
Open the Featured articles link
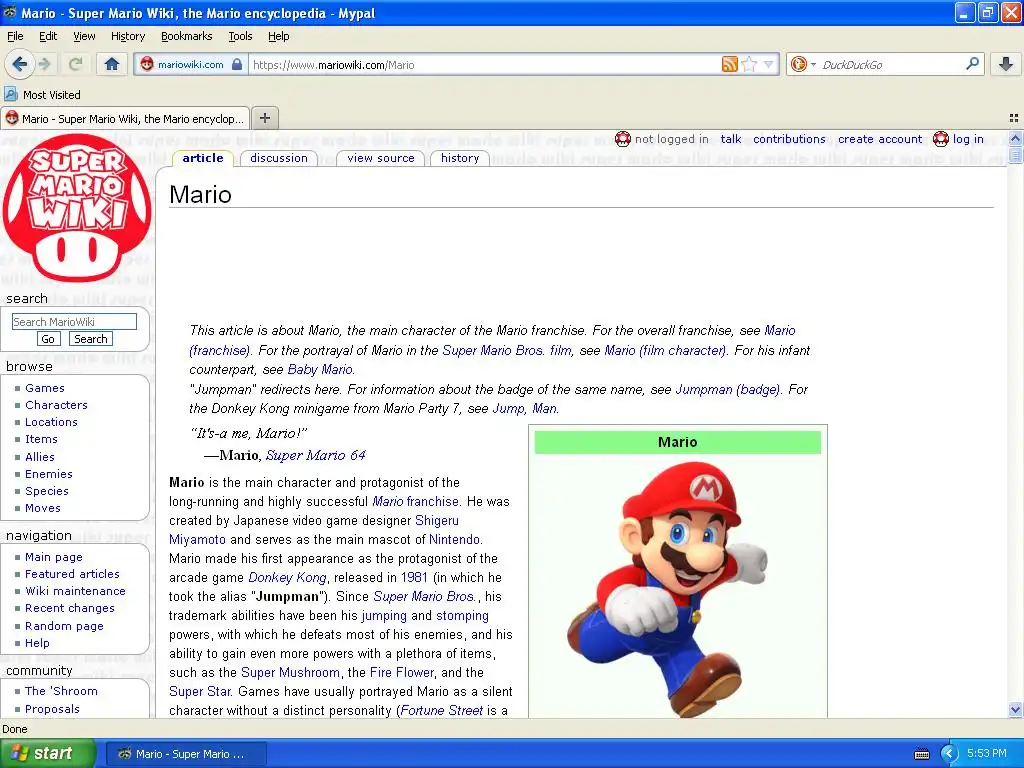72,574
